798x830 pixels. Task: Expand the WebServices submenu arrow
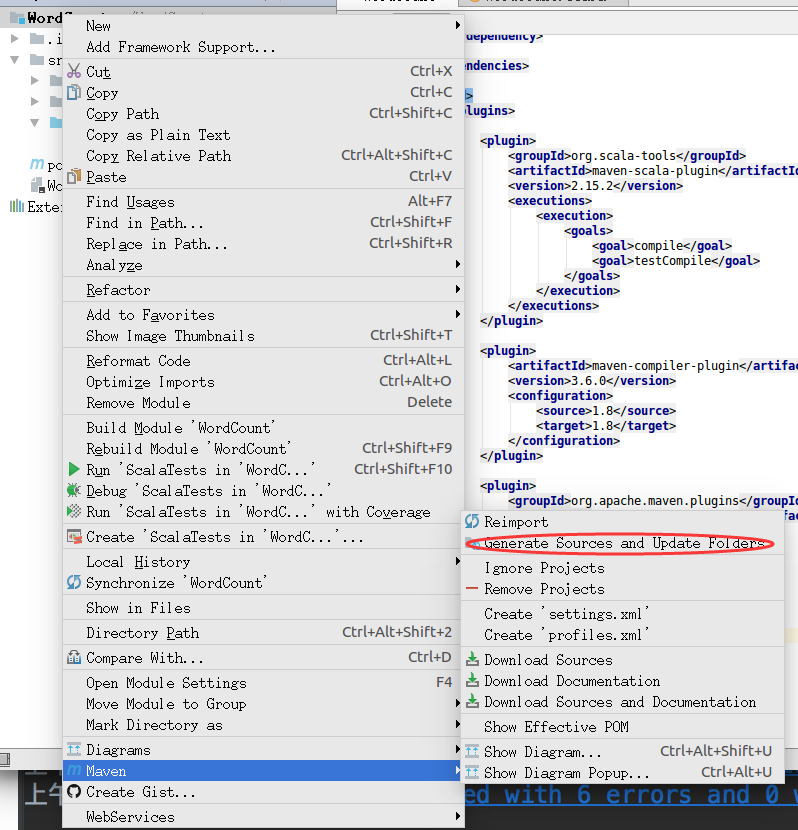point(458,816)
